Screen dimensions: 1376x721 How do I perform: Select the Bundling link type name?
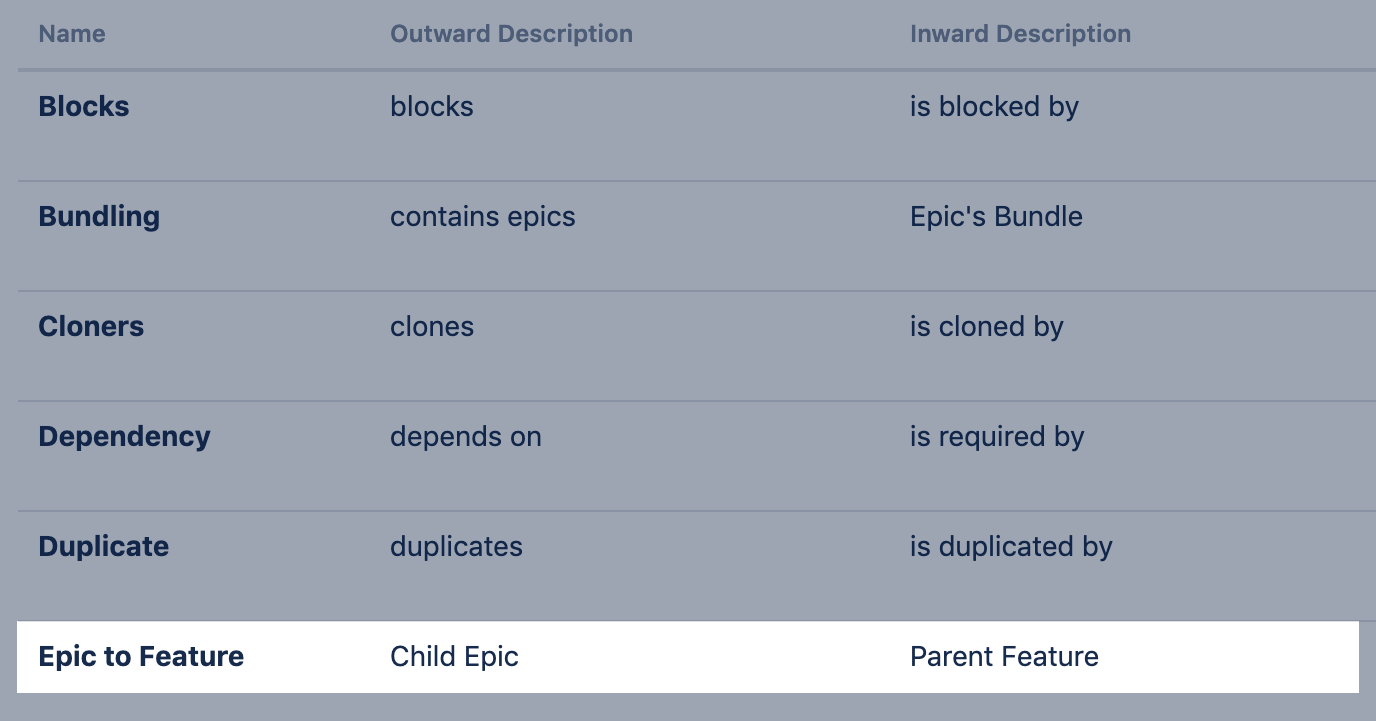point(99,217)
